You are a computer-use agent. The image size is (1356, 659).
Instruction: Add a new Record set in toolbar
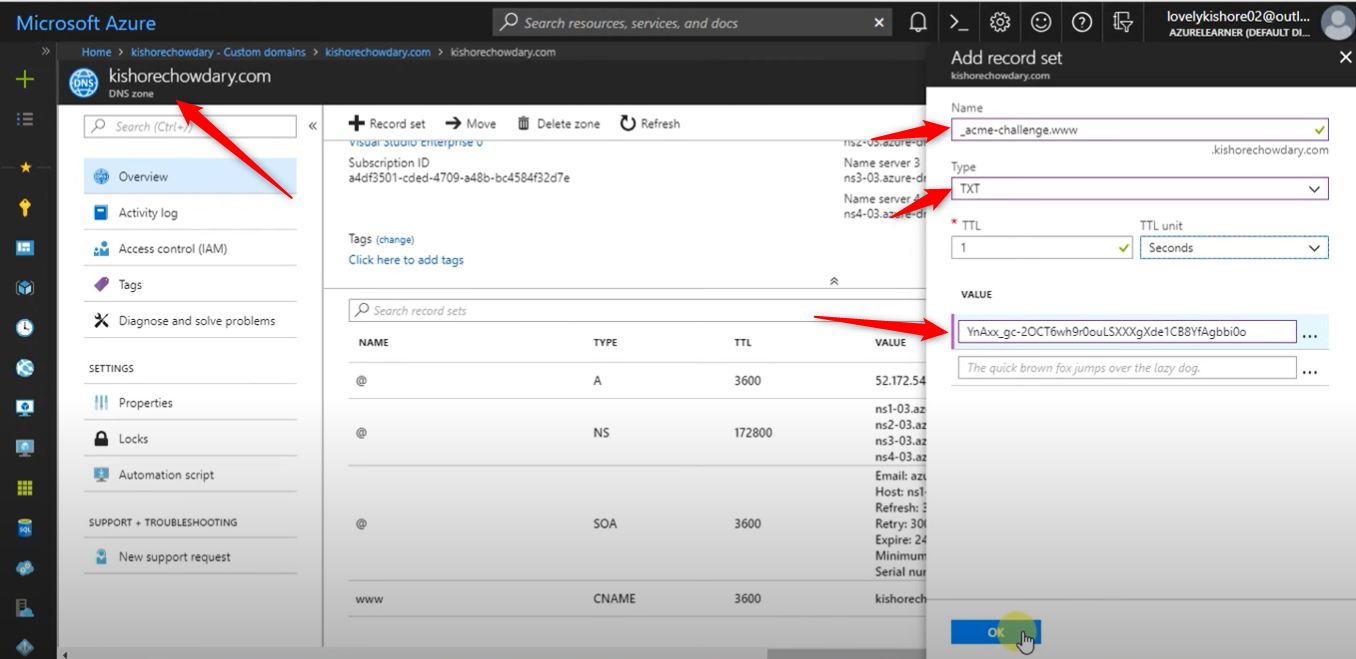coord(387,123)
